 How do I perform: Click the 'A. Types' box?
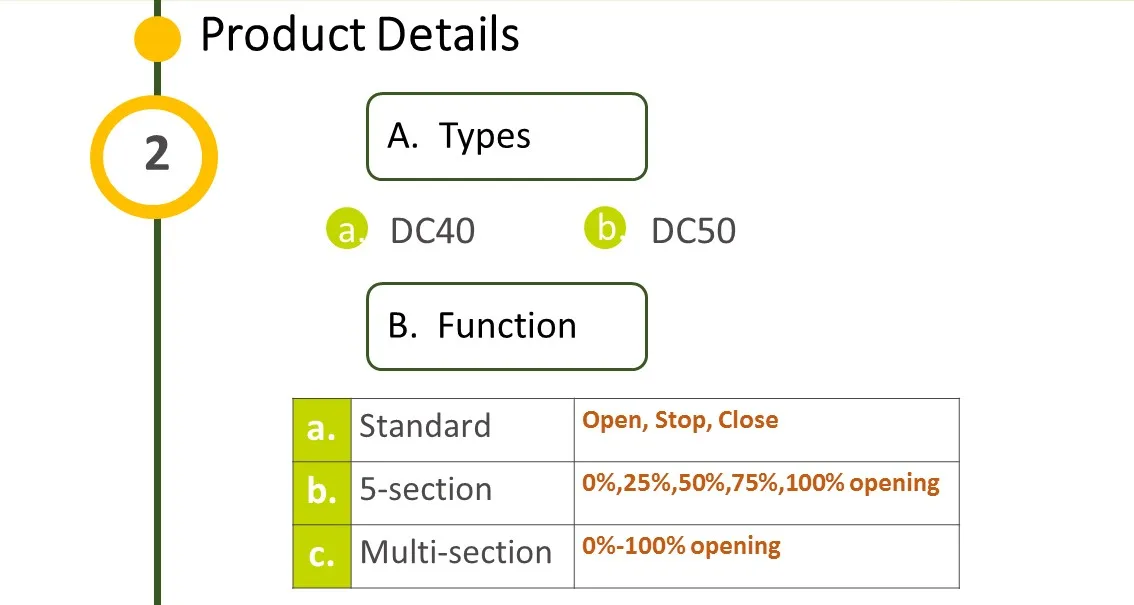[x=507, y=136]
